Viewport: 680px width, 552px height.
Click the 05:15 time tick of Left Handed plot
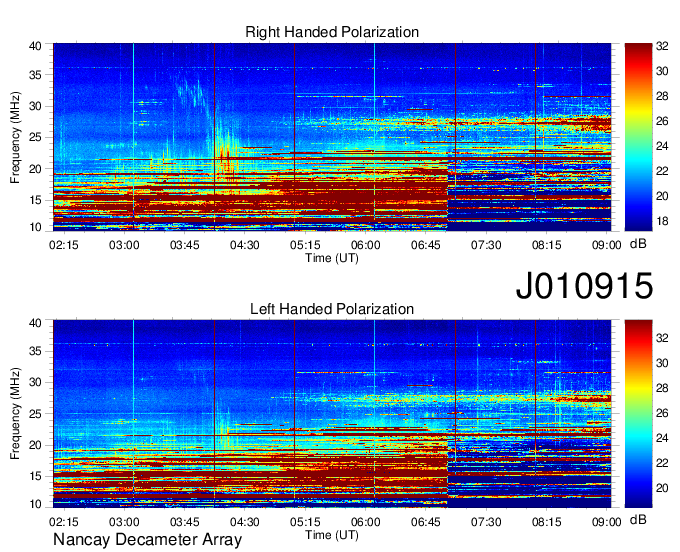tap(305, 522)
